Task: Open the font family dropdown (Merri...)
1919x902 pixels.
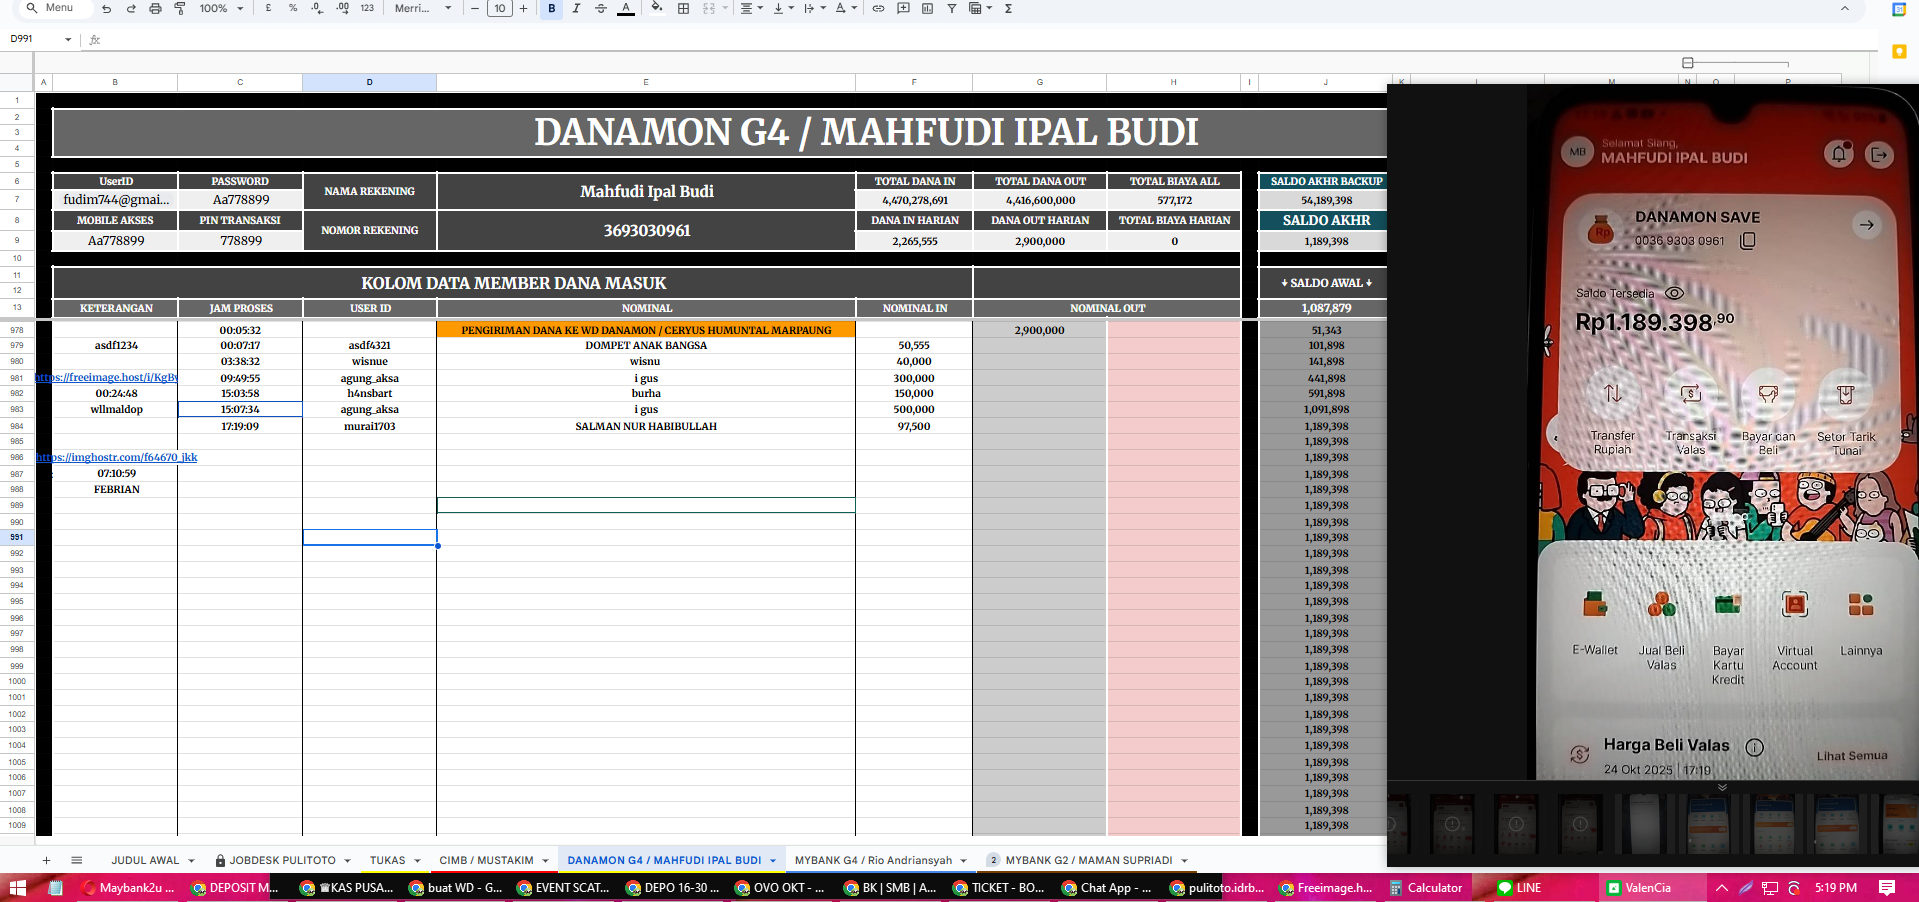Action: tap(423, 8)
